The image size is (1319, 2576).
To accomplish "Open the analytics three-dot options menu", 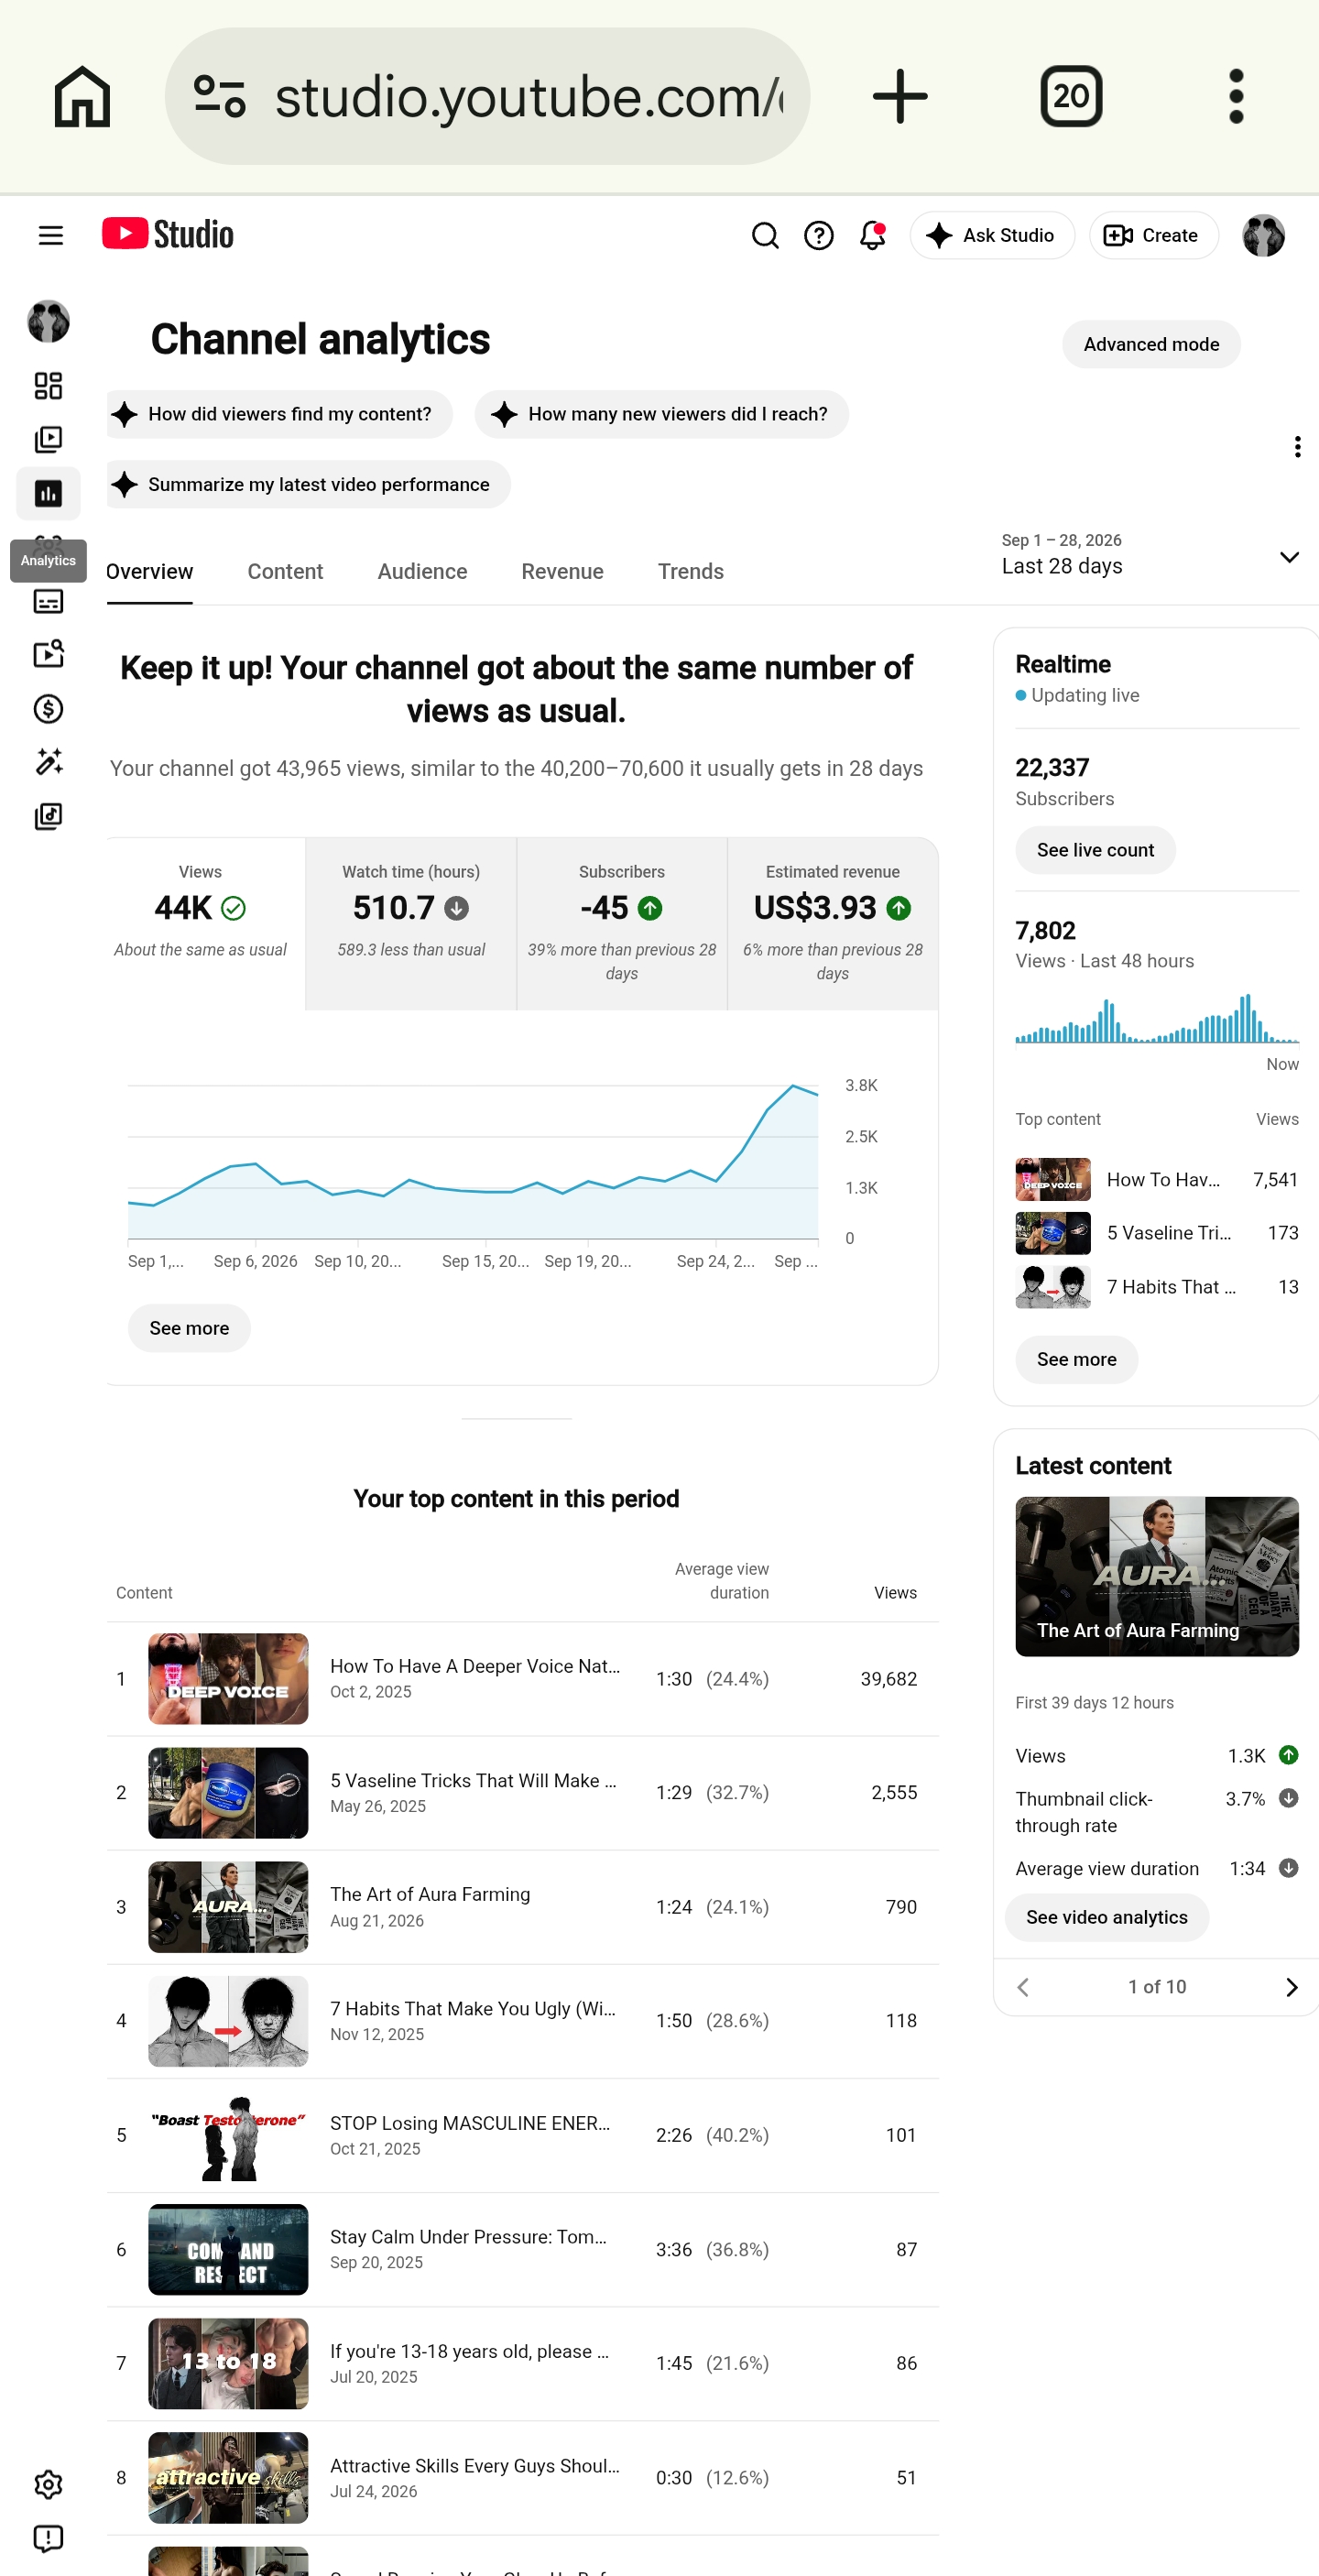I will (x=1297, y=447).
